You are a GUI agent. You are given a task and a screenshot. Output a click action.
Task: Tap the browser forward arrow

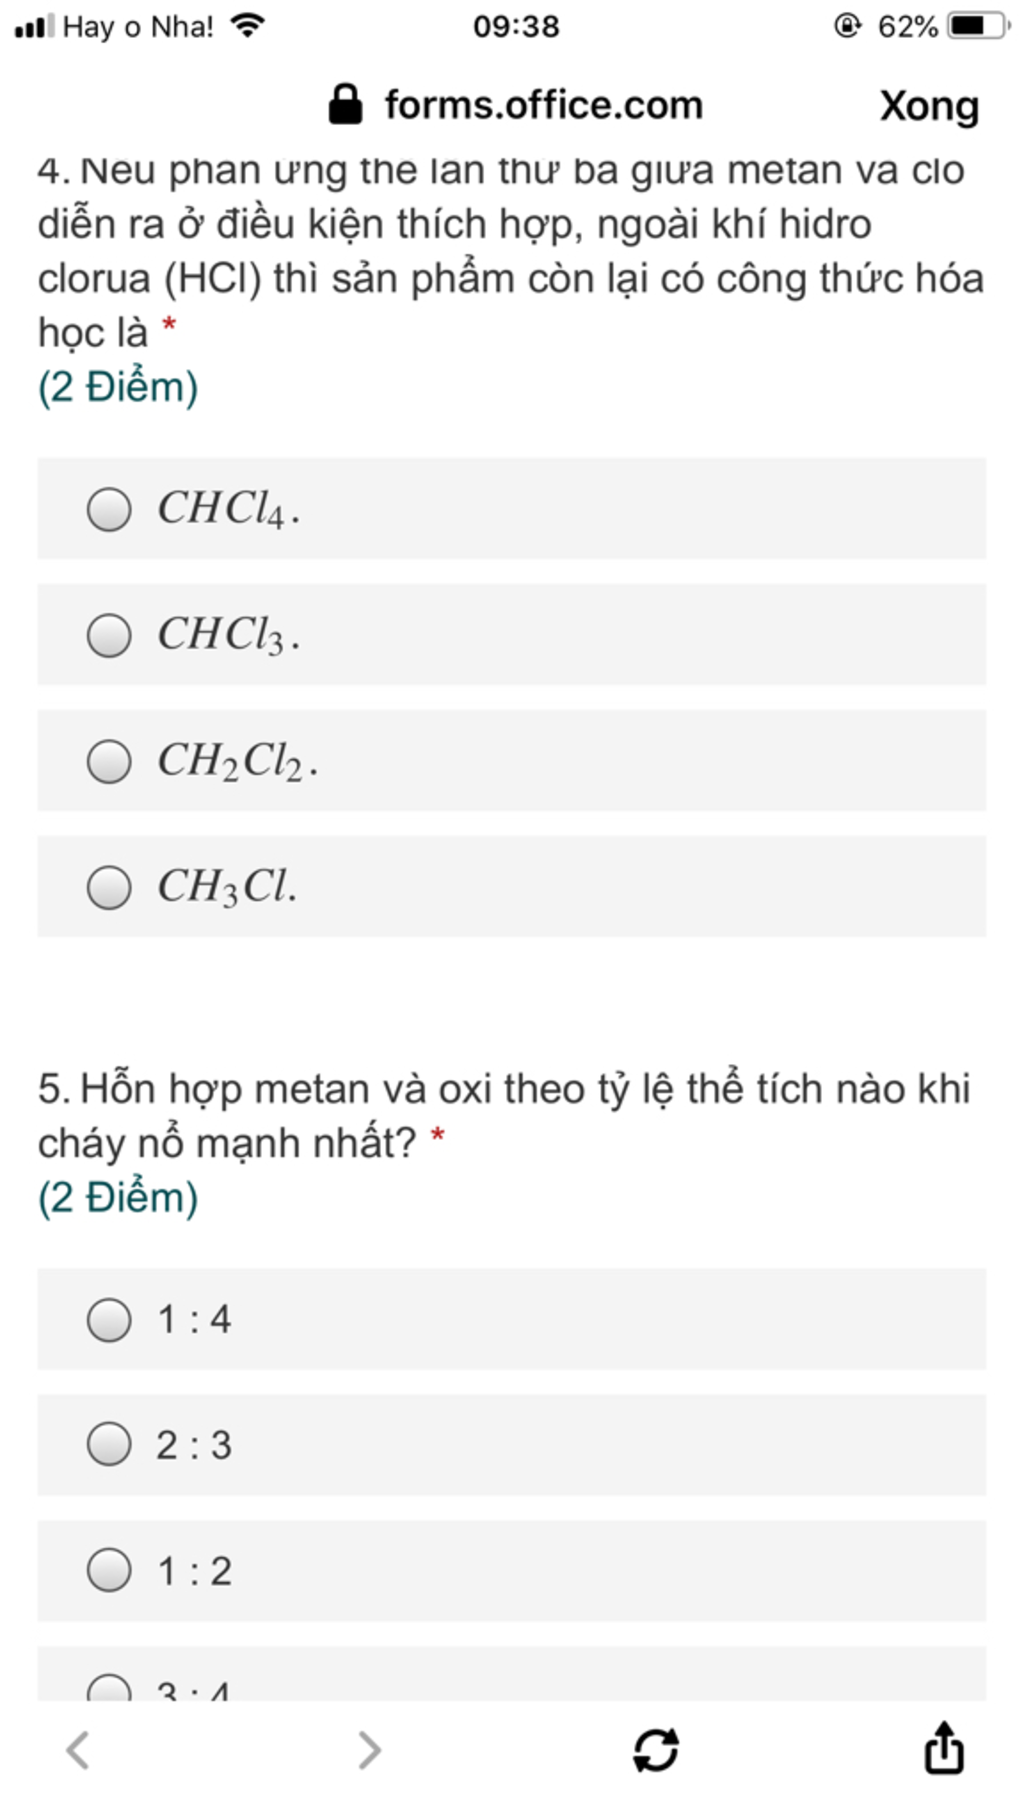(369, 1750)
